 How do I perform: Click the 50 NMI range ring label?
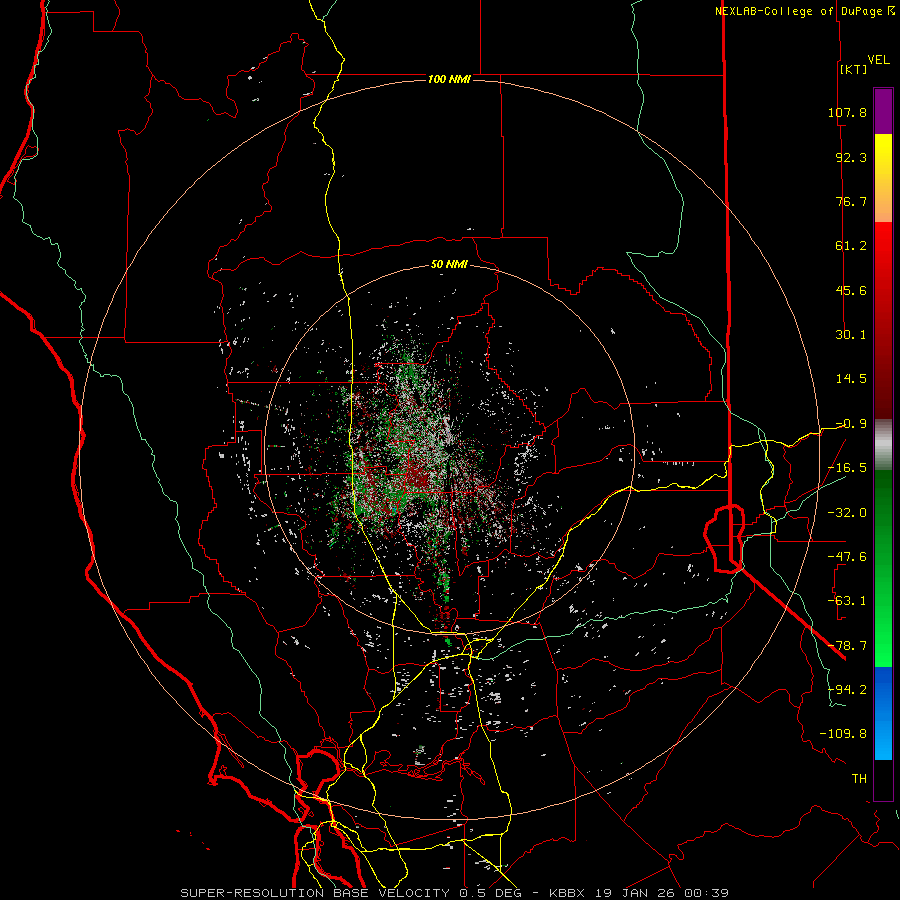point(449,265)
